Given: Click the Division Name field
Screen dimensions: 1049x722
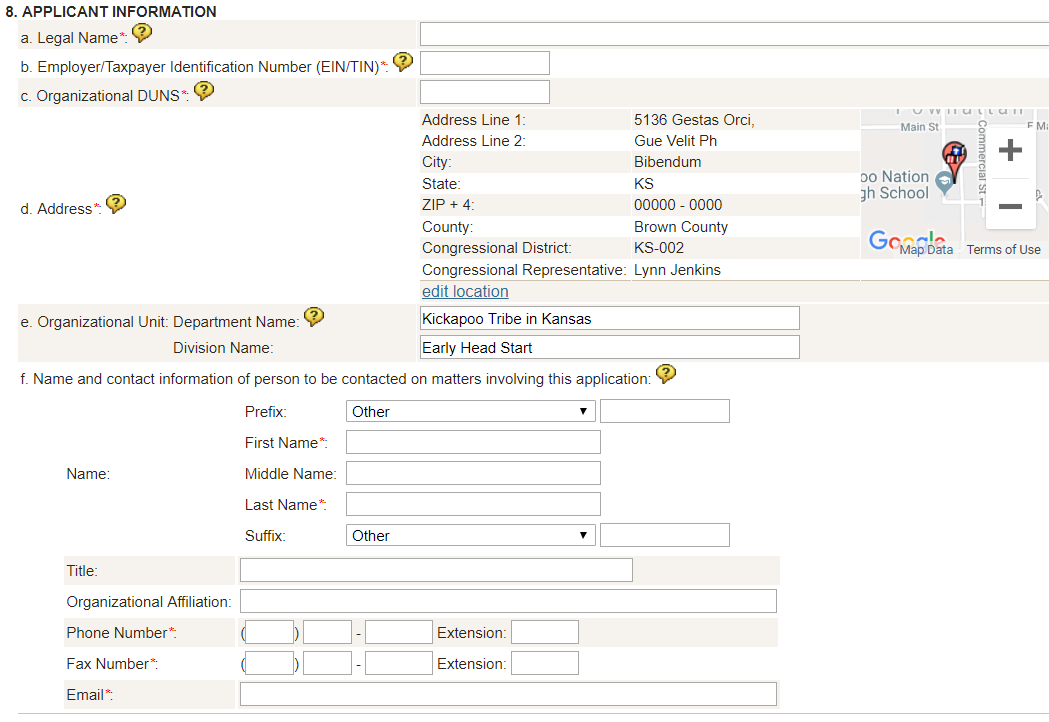Looking at the screenshot, I should pyautogui.click(x=610, y=348).
